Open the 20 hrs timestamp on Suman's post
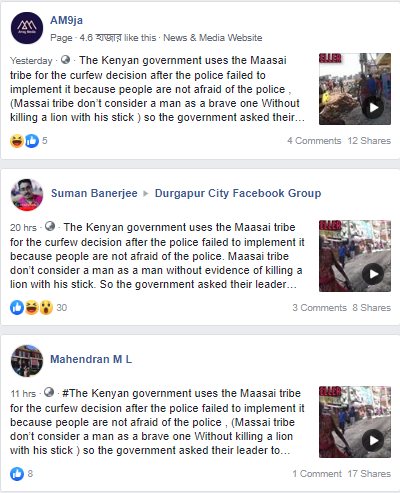400x493 pixels. click(x=23, y=228)
